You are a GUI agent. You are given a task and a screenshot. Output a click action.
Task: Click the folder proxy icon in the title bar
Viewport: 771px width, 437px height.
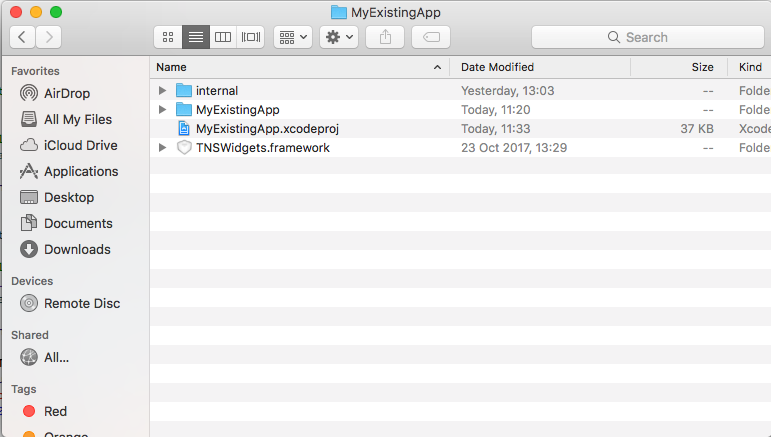[338, 12]
